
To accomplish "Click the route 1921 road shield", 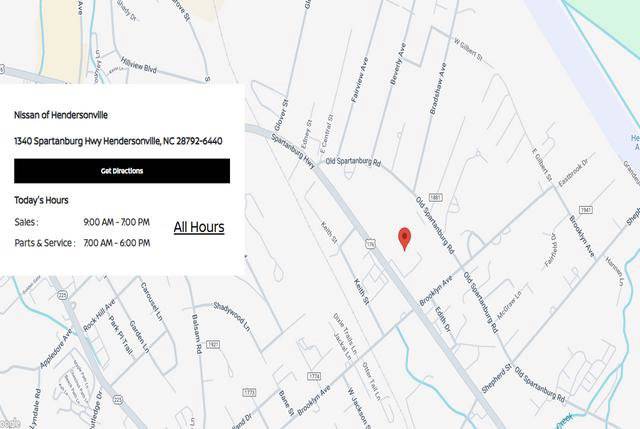I will [215, 343].
